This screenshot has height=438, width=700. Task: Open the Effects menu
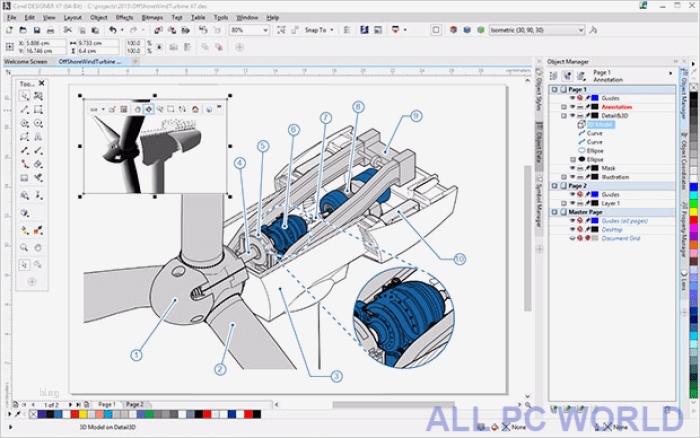[125, 17]
